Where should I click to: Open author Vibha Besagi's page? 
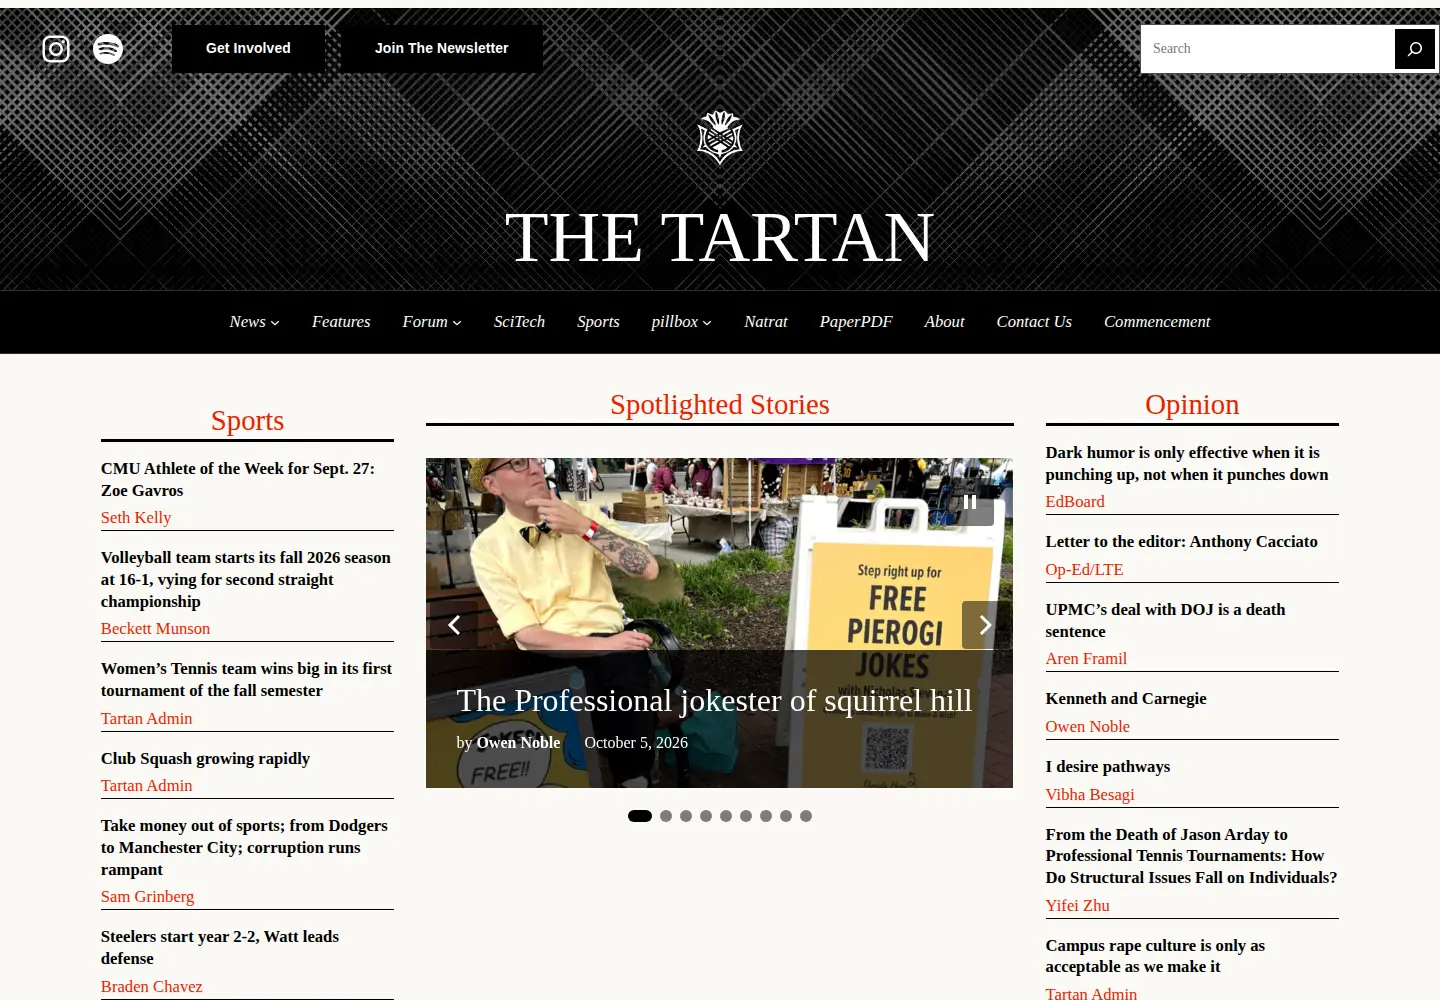point(1090,795)
